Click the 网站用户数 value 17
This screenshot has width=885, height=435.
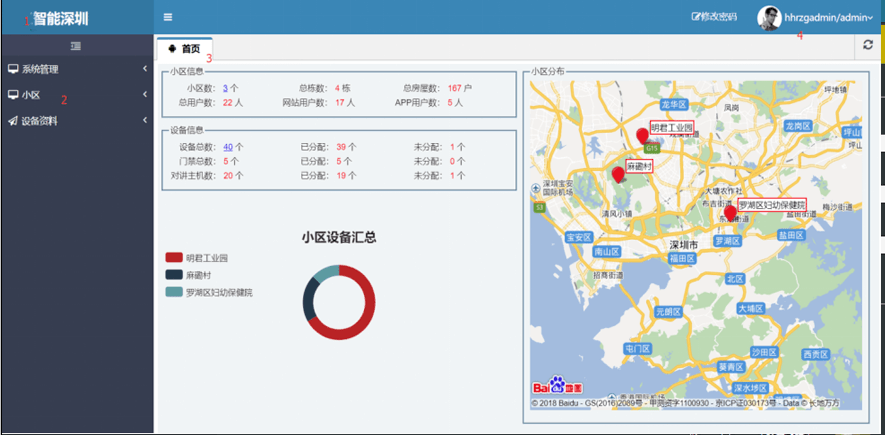(x=340, y=103)
